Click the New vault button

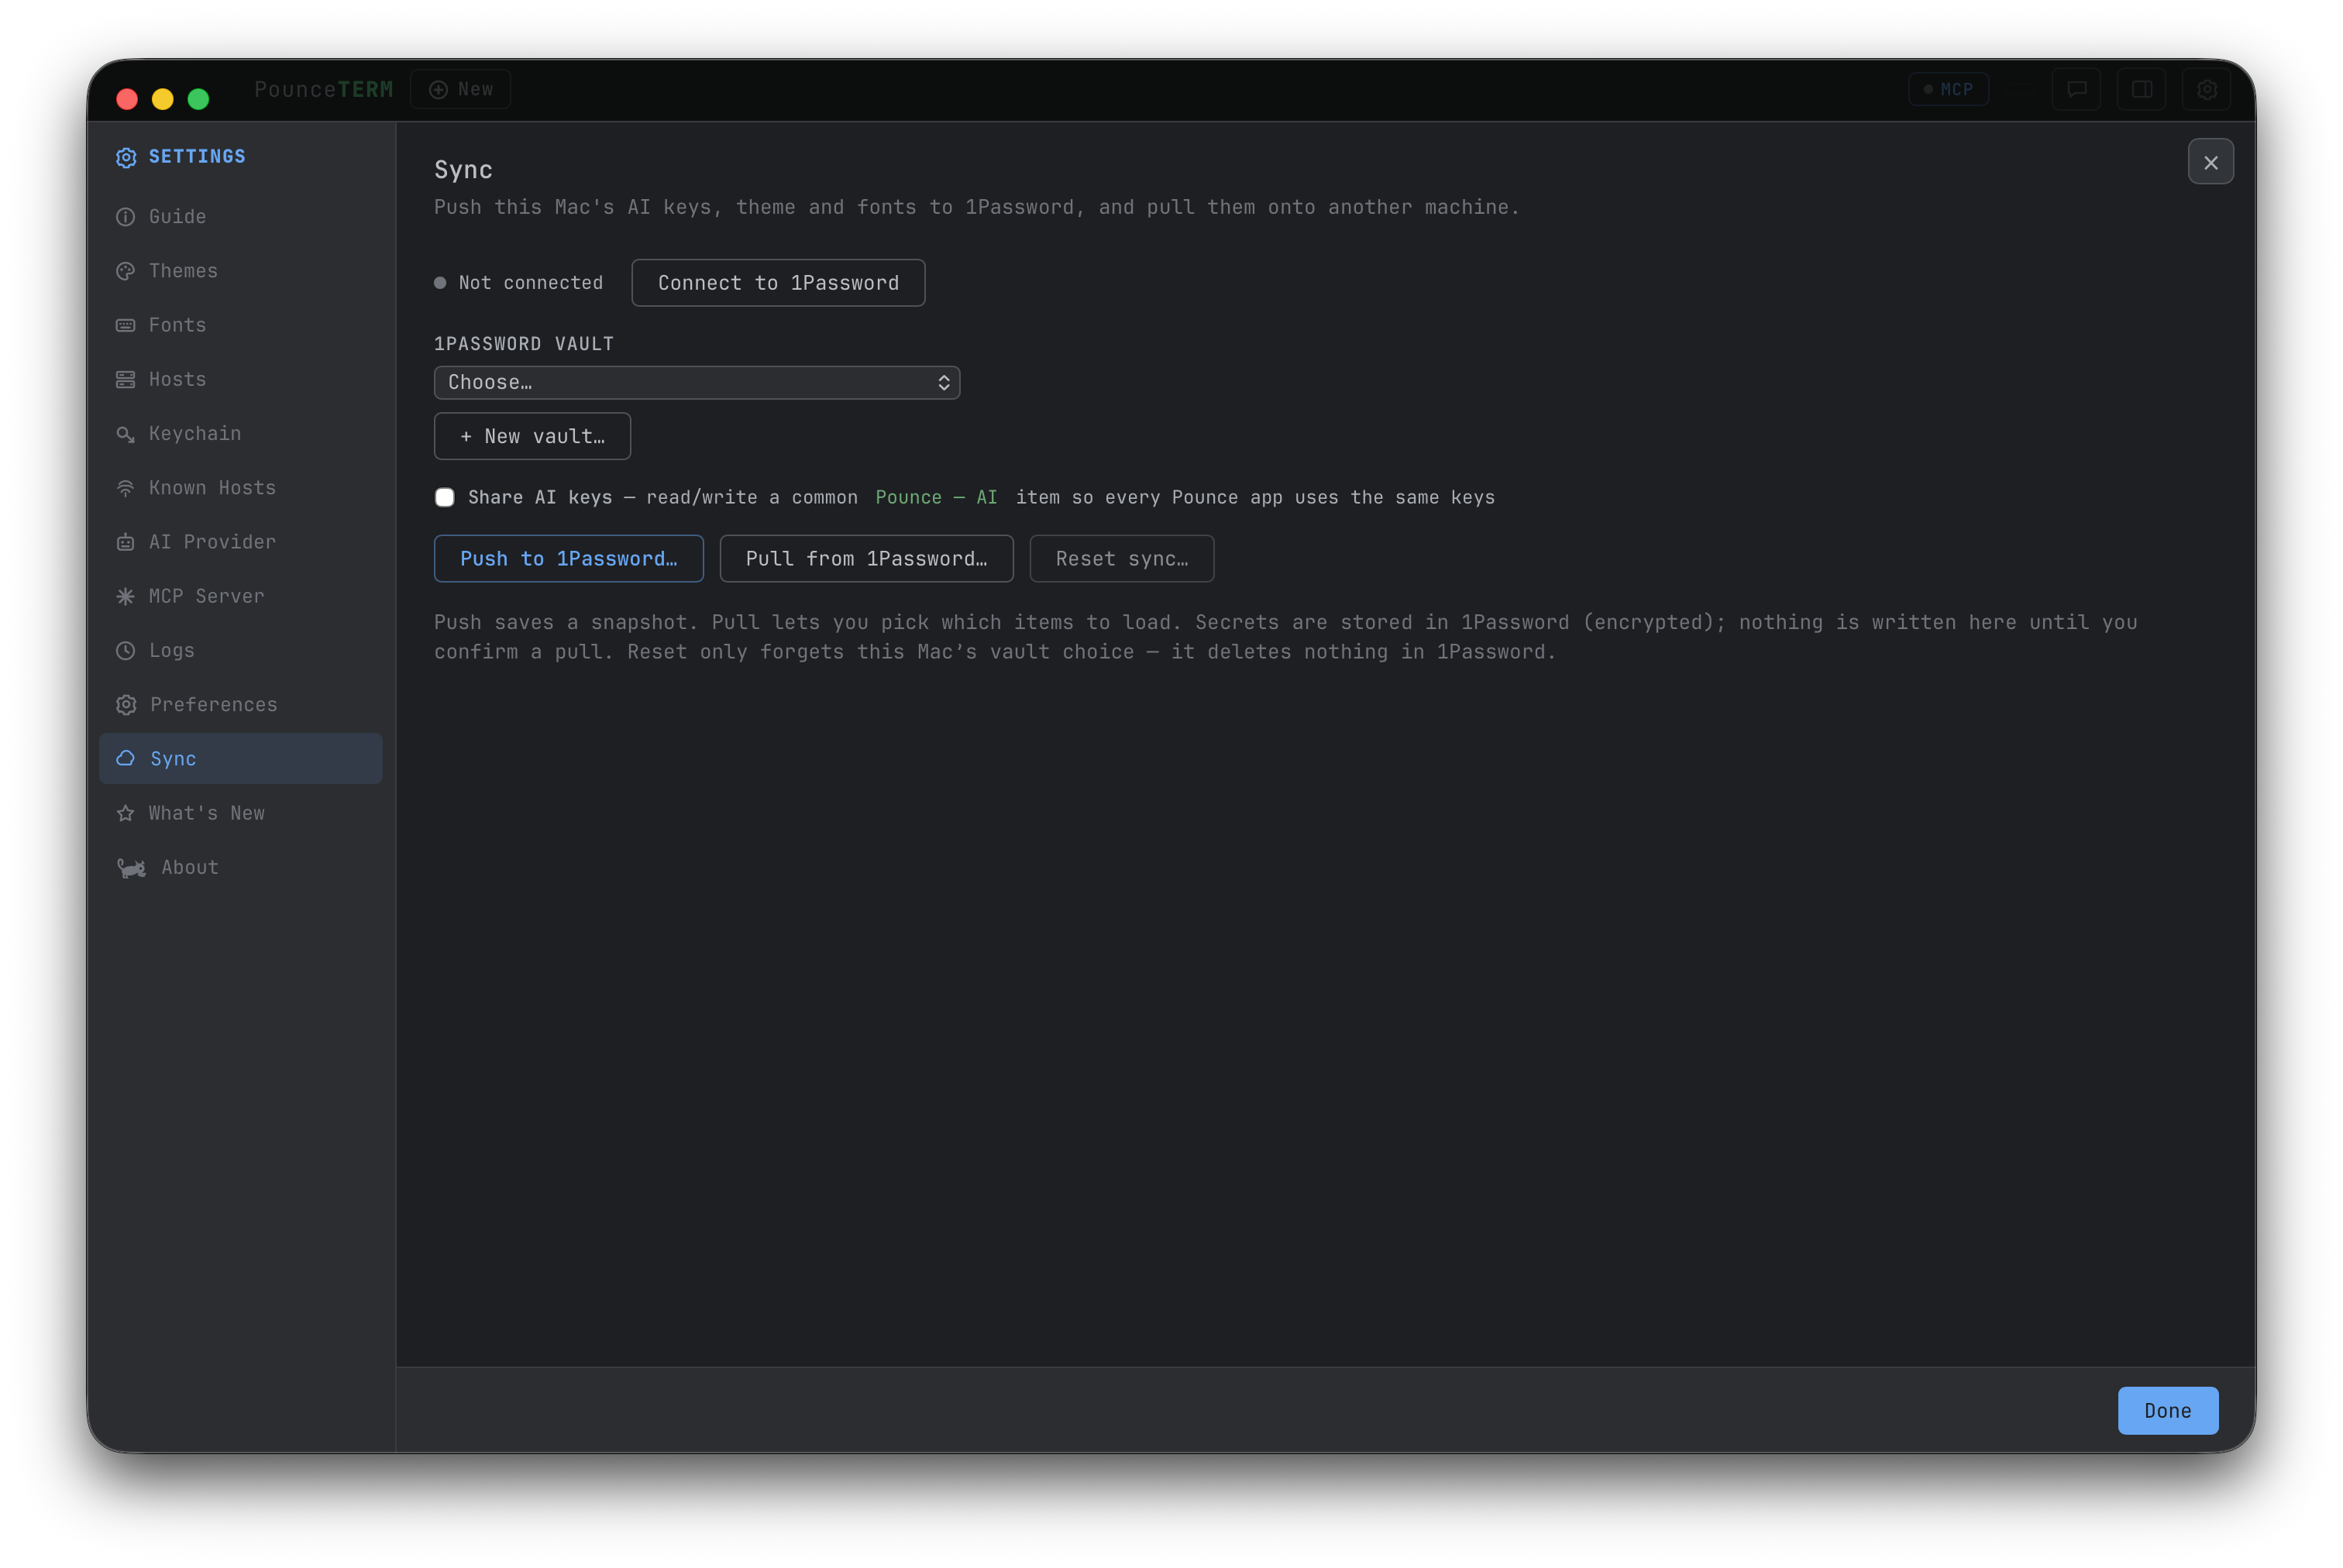[532, 436]
